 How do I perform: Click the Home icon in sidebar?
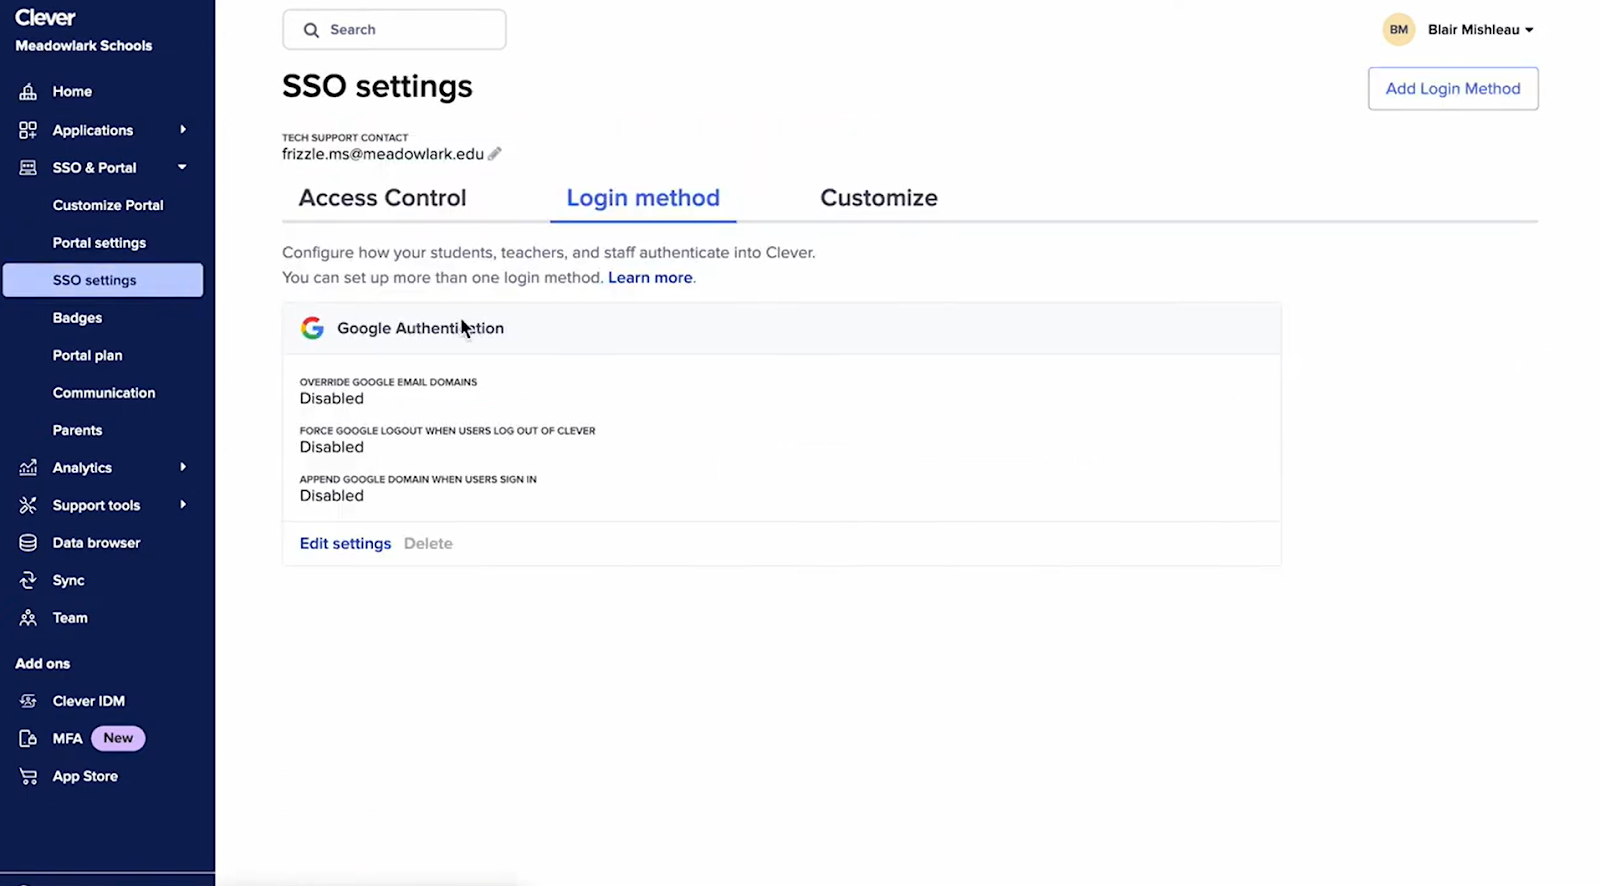click(x=28, y=92)
